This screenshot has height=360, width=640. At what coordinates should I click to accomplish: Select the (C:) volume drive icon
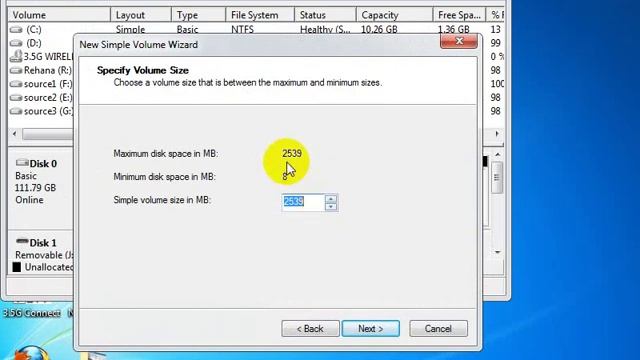coord(16,30)
